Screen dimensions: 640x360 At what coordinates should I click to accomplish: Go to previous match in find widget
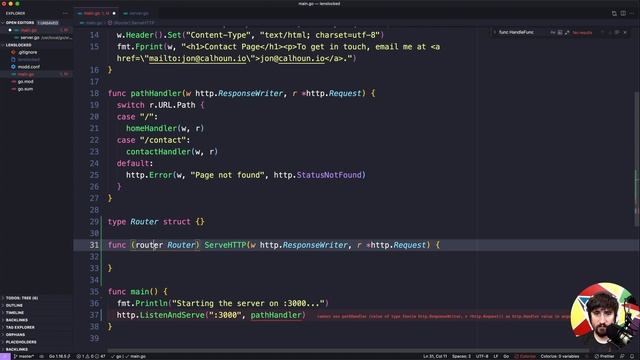click(602, 32)
